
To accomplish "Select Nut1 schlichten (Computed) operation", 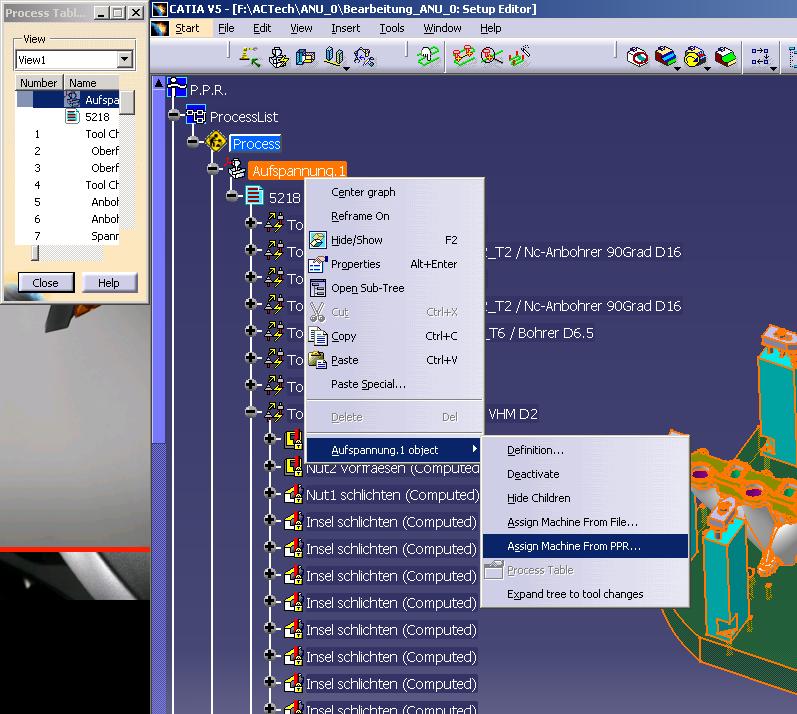I will pyautogui.click(x=392, y=495).
